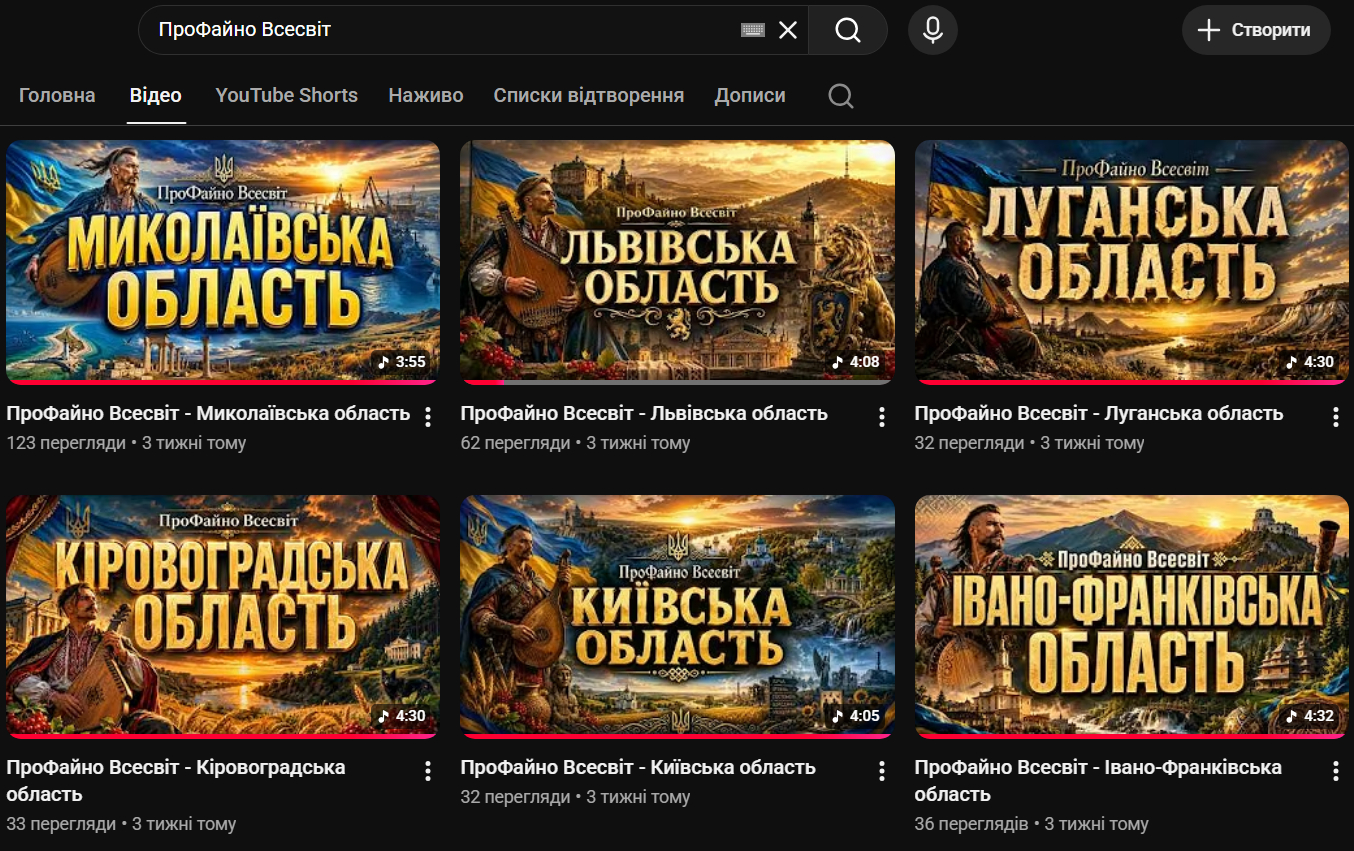
Task: Open more actions menu for Кіровоградська область video
Action: coord(428,770)
